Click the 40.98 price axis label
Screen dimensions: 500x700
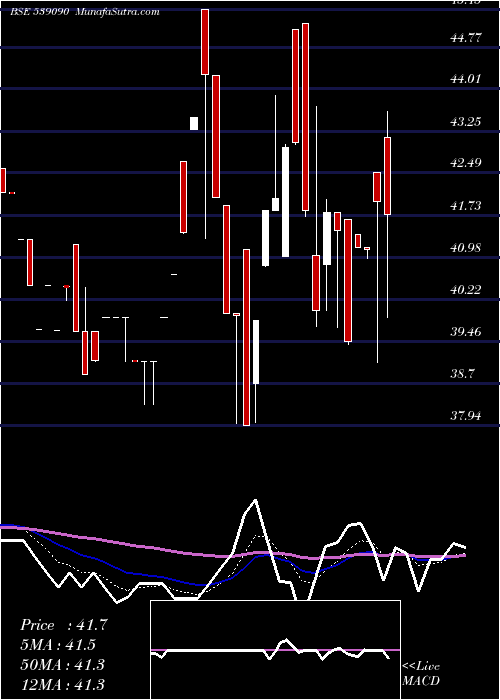466,248
